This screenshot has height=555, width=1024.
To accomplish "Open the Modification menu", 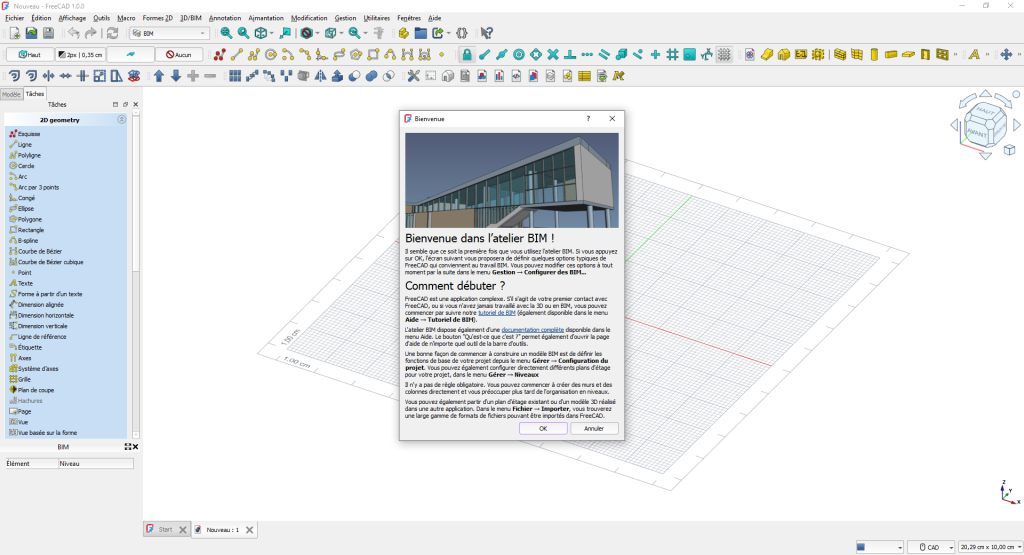I will (x=308, y=18).
